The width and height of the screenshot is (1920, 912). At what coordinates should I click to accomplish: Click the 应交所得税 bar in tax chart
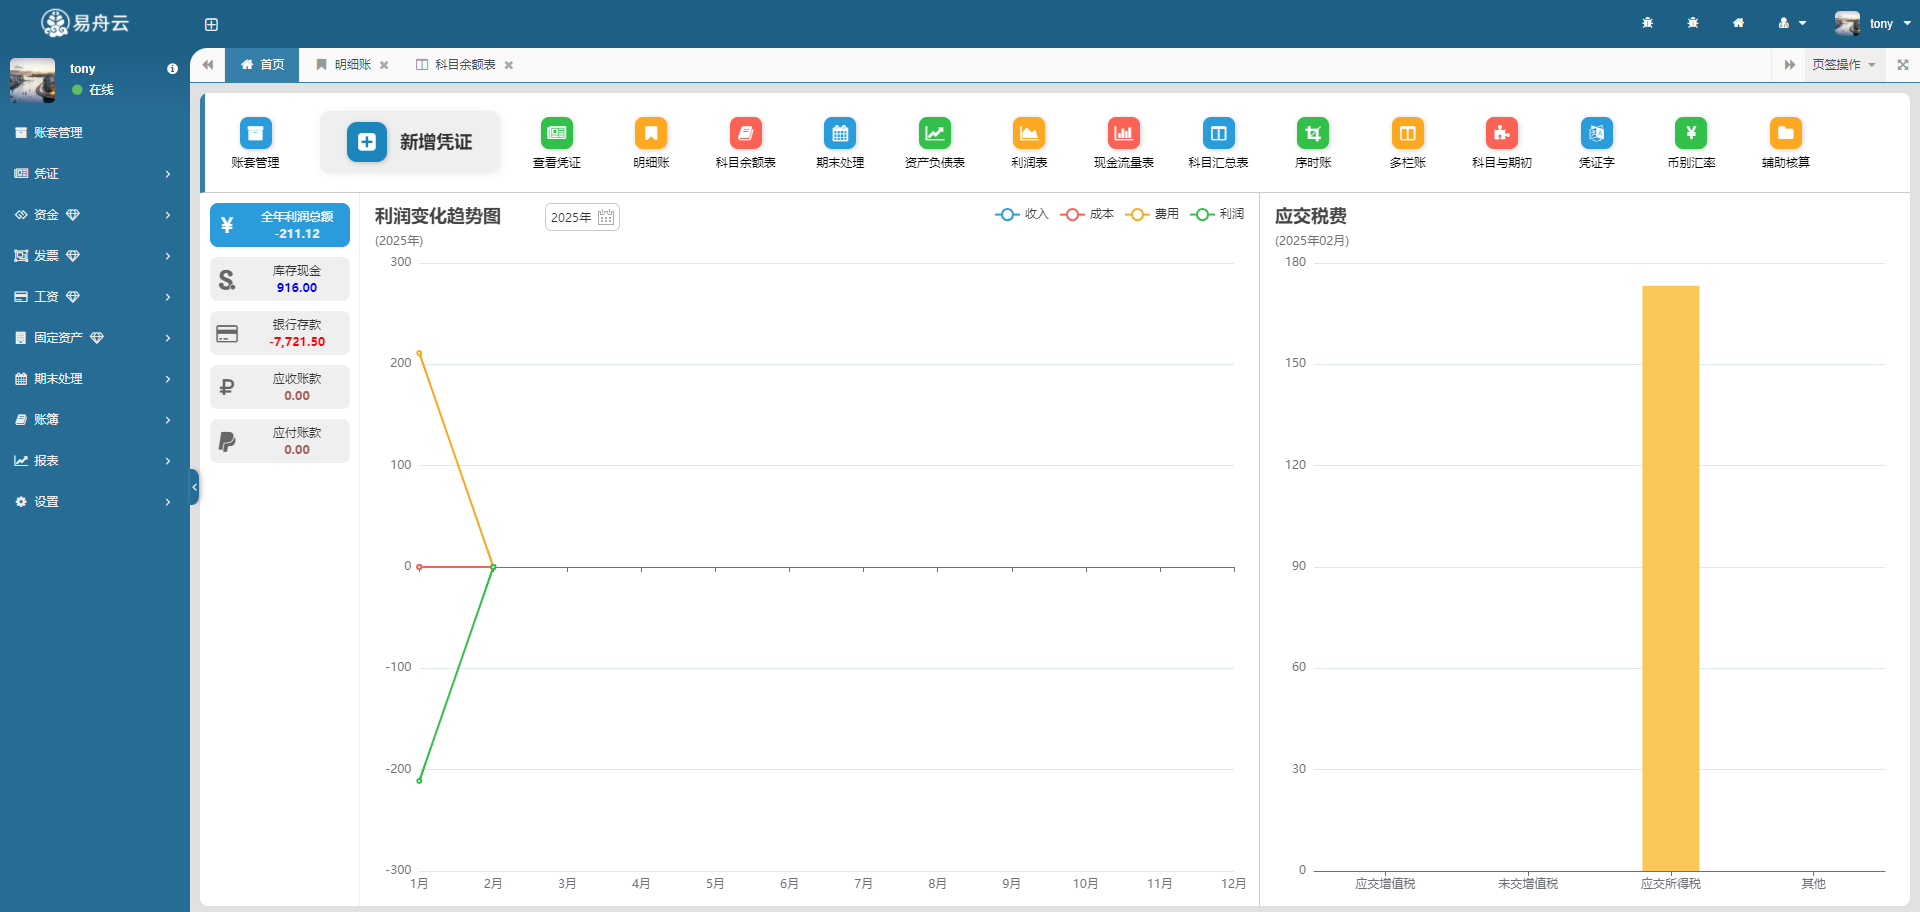pyautogui.click(x=1670, y=578)
